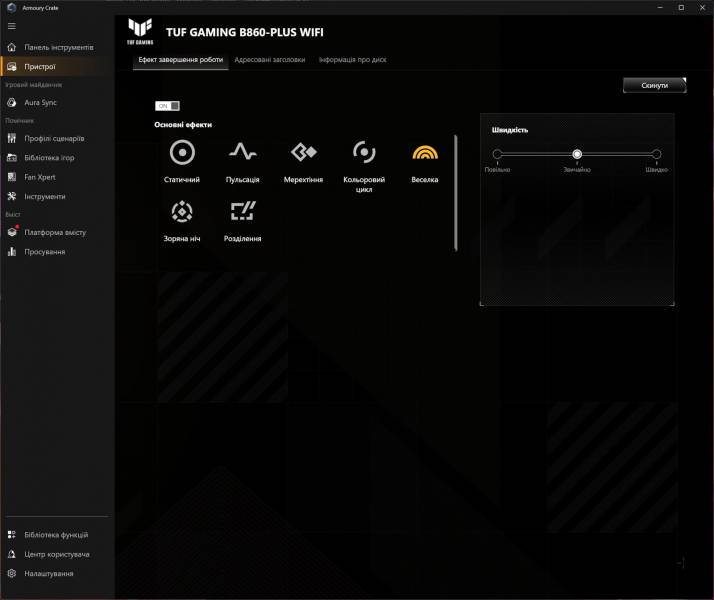Set speed slider to Швидко stop
The image size is (714, 600).
pyautogui.click(x=656, y=154)
